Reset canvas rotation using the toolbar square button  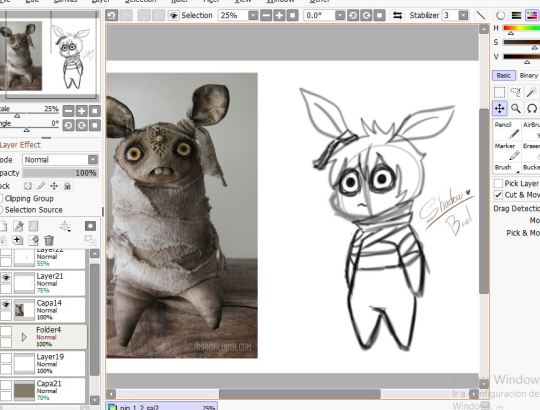[x=379, y=15]
